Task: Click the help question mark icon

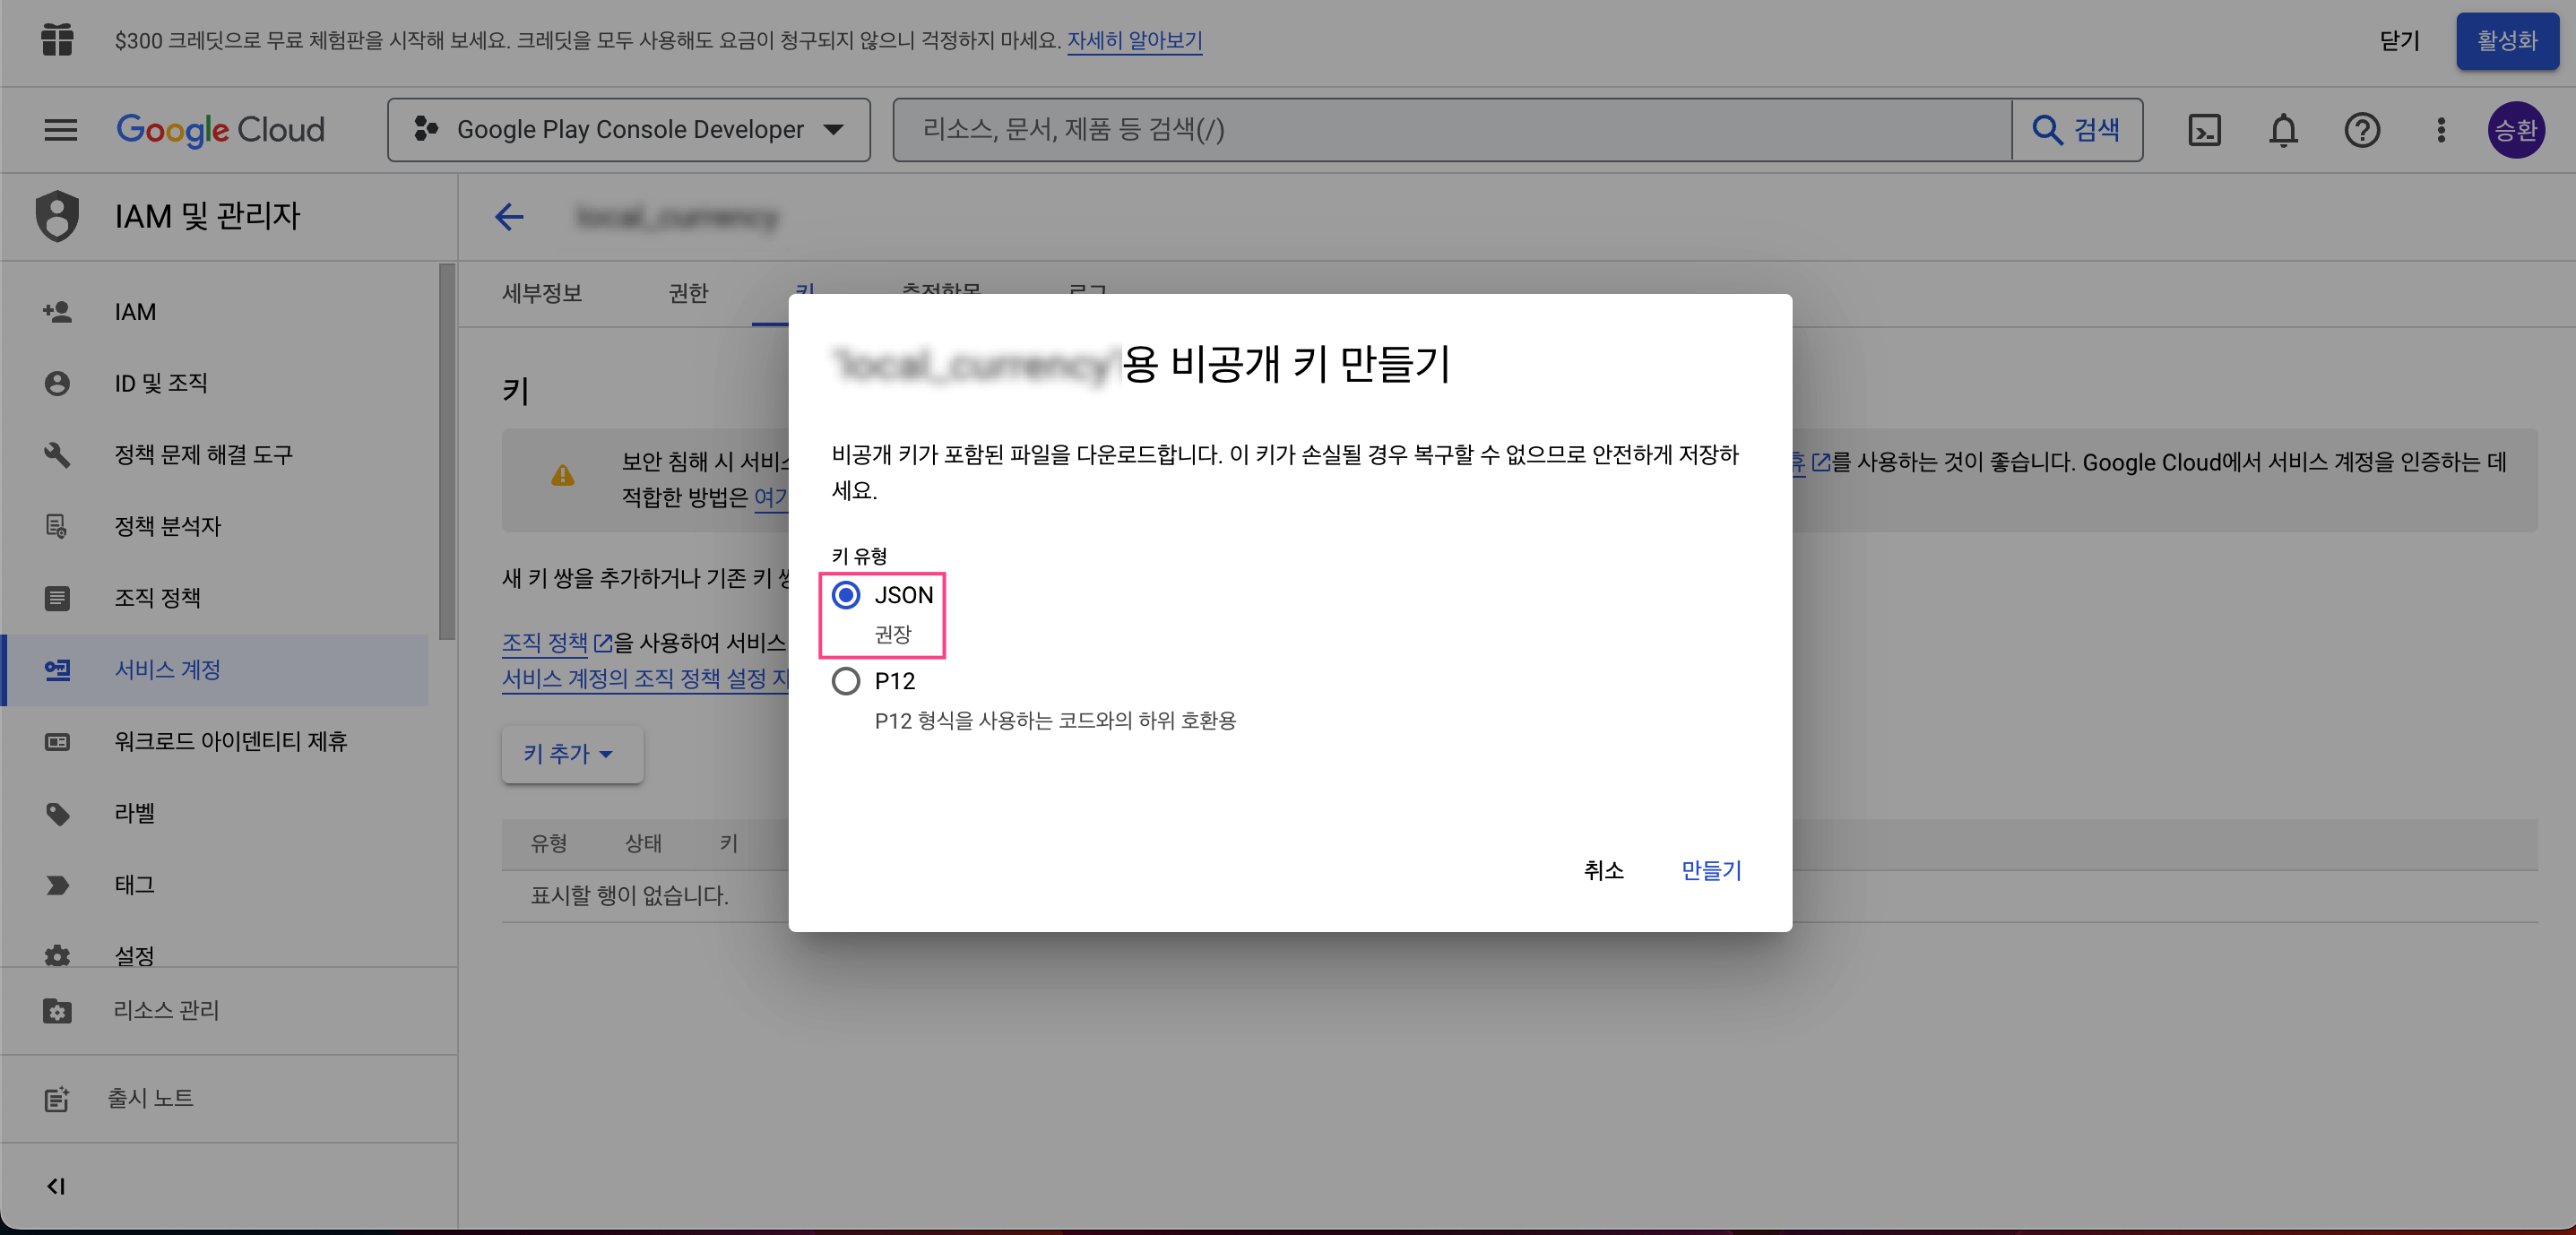Action: 2362,130
